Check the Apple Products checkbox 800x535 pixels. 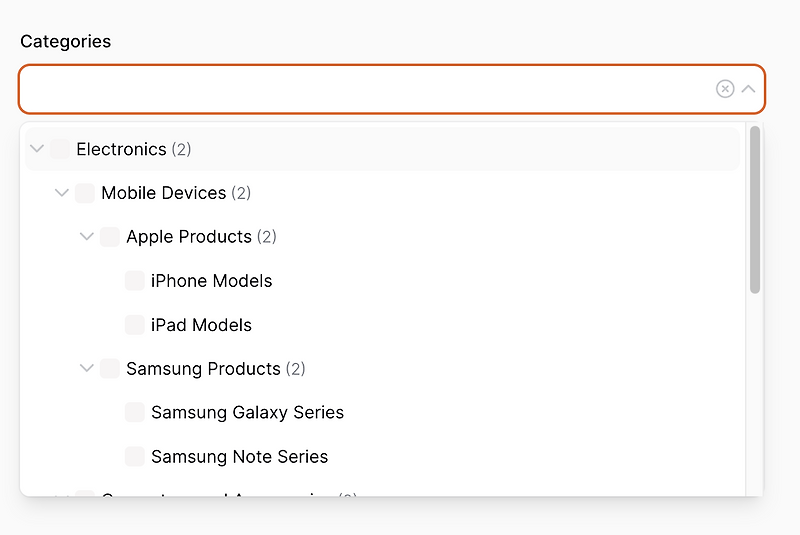110,237
